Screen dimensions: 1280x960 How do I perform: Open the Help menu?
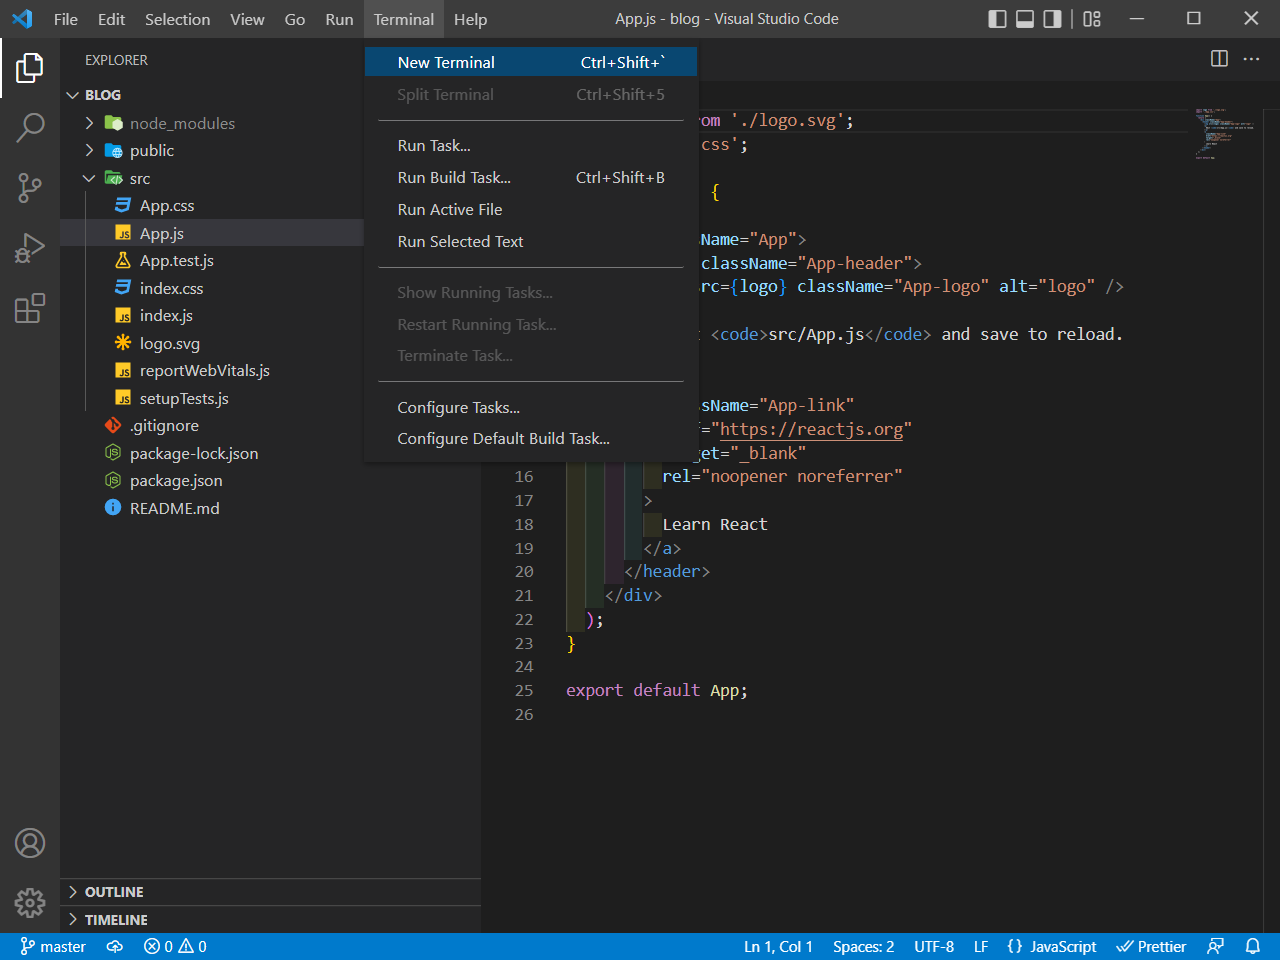click(470, 19)
